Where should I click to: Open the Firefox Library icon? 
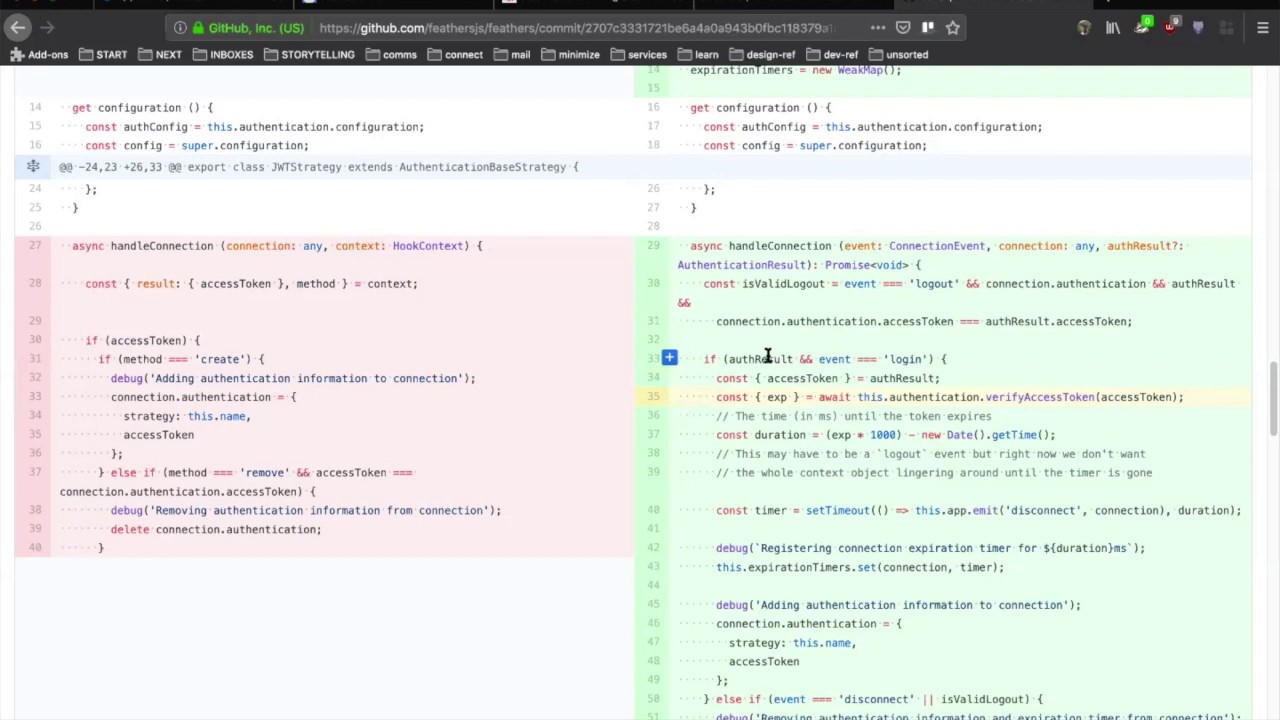click(x=1112, y=28)
